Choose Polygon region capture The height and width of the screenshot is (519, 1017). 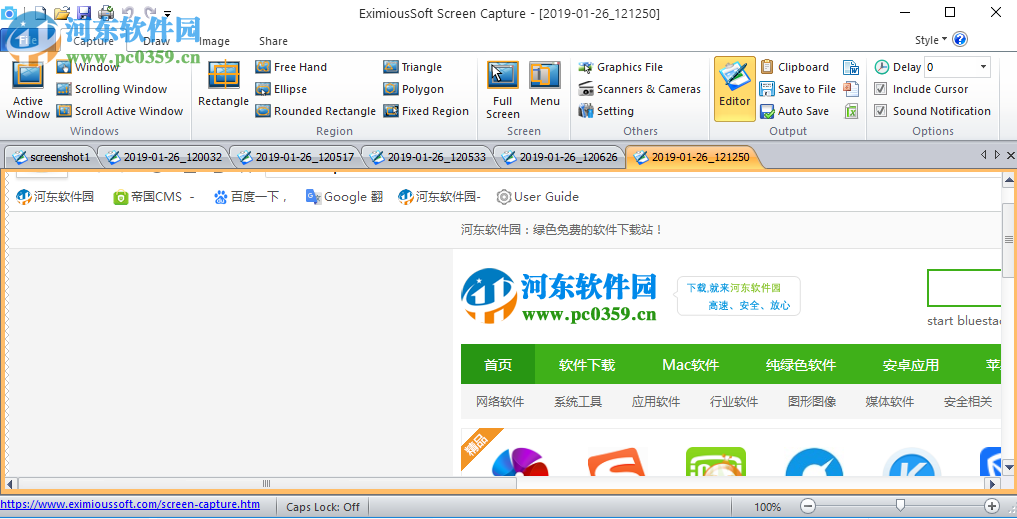(413, 89)
